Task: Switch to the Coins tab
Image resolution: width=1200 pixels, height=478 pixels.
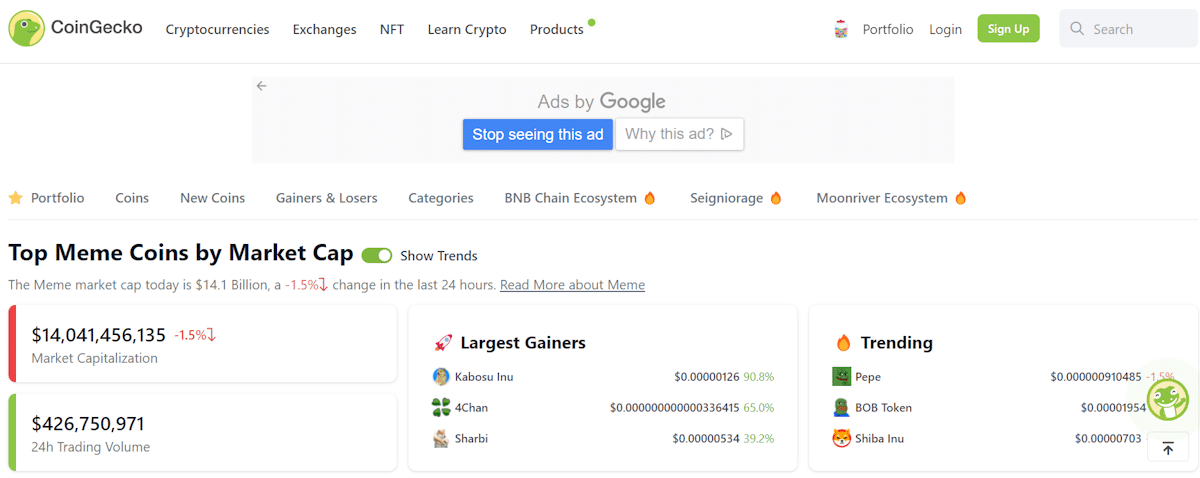Action: click(132, 198)
